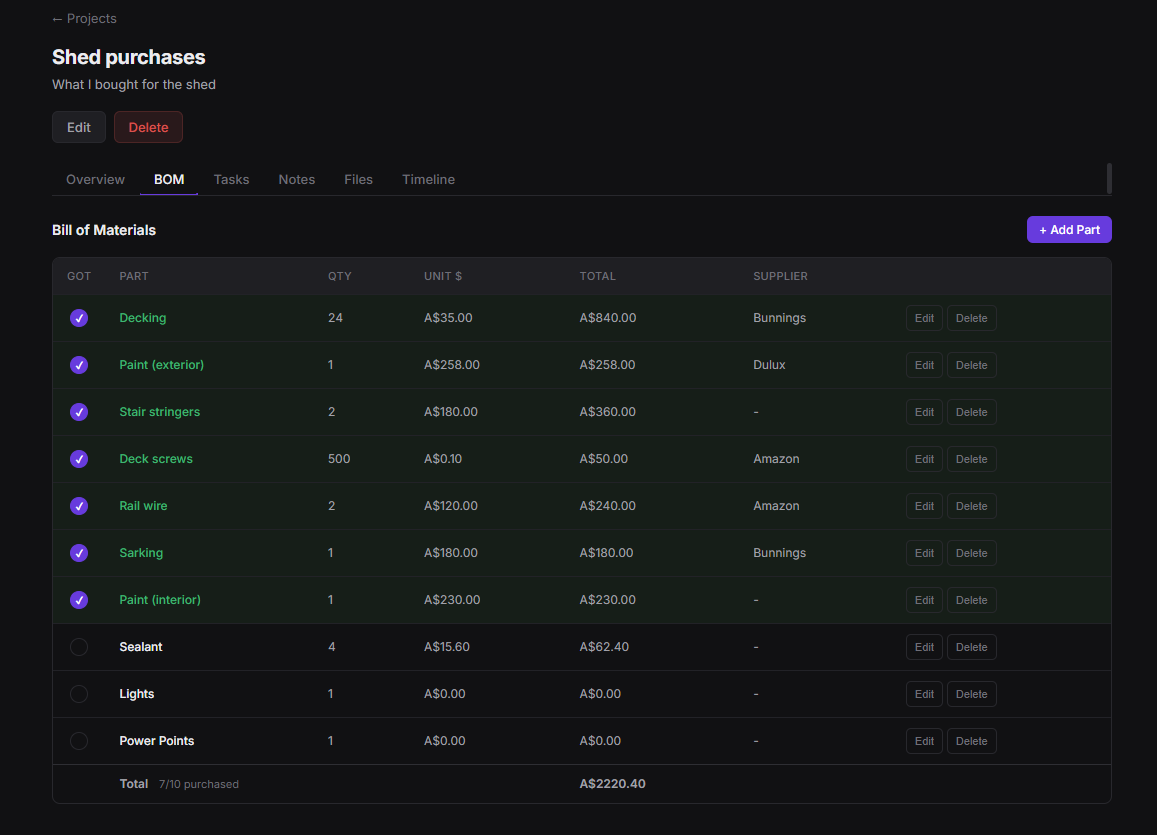Switch to the Overview tab
This screenshot has height=835, width=1157.
click(x=95, y=180)
